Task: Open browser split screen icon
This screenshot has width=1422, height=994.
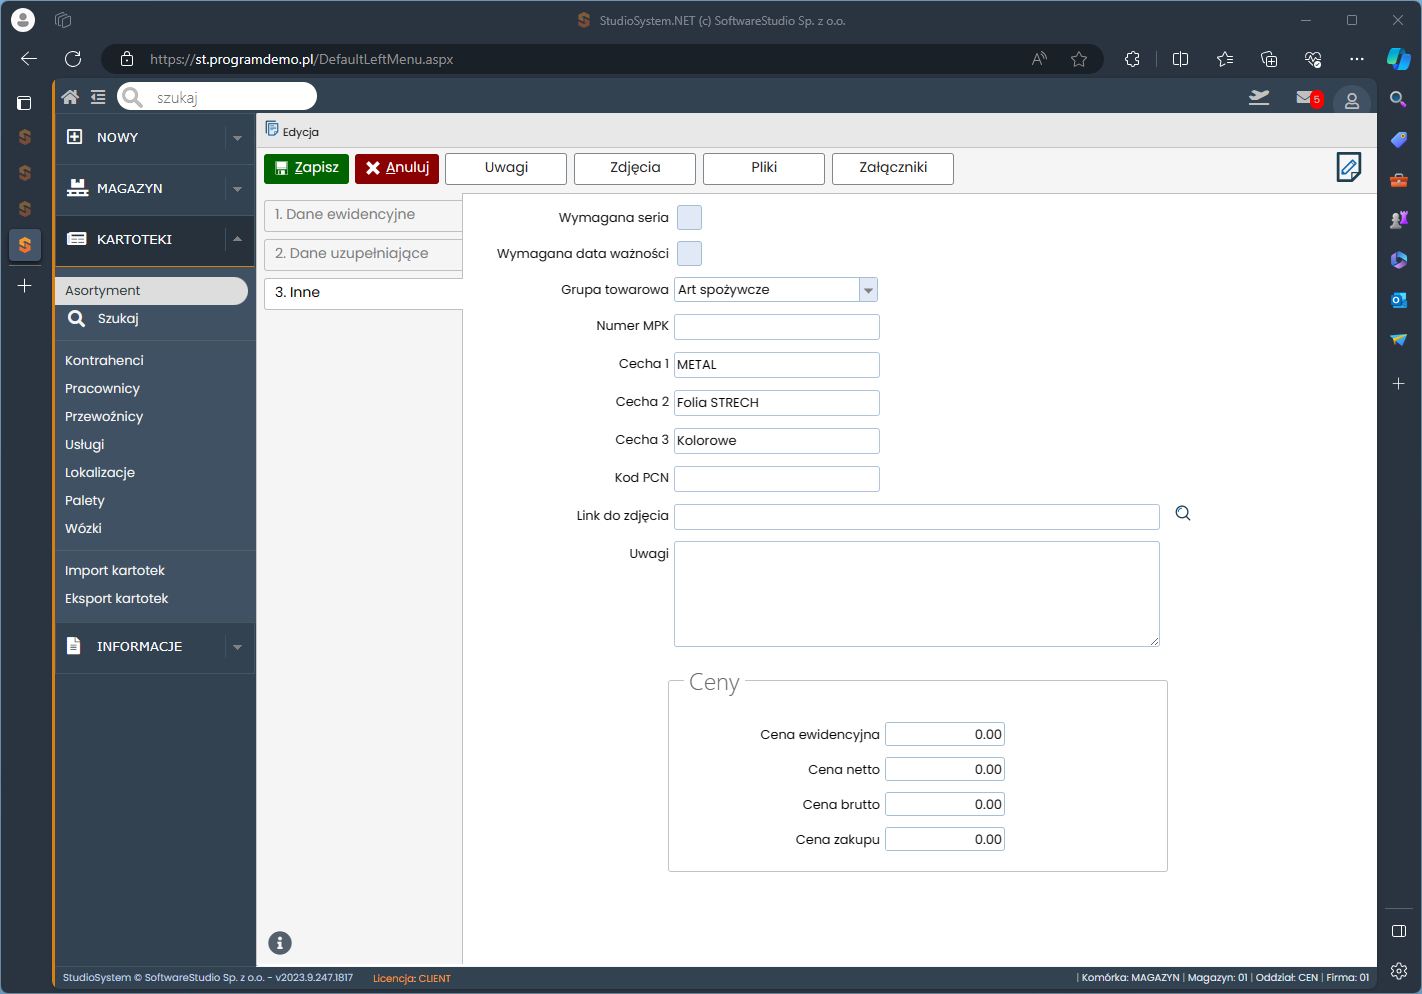Action: (x=1180, y=59)
